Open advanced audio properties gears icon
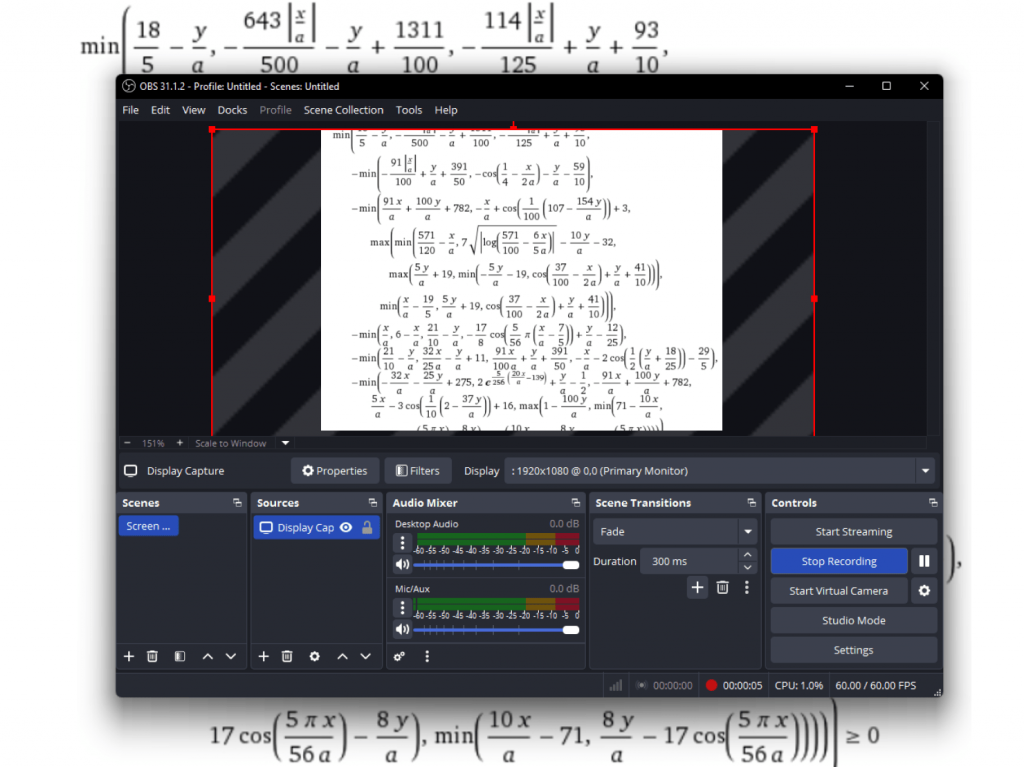 [x=399, y=656]
